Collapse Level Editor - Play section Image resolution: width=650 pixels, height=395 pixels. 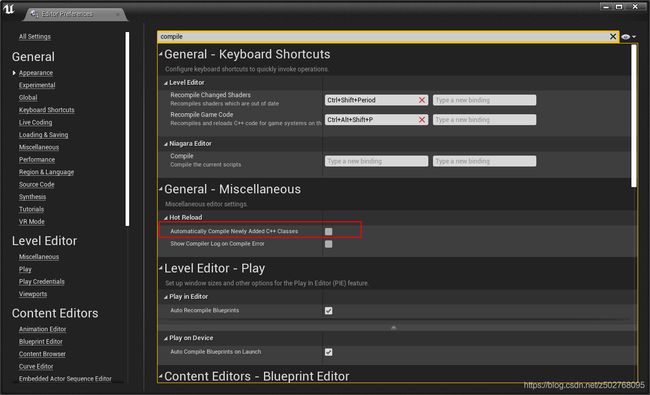pyautogui.click(x=161, y=268)
